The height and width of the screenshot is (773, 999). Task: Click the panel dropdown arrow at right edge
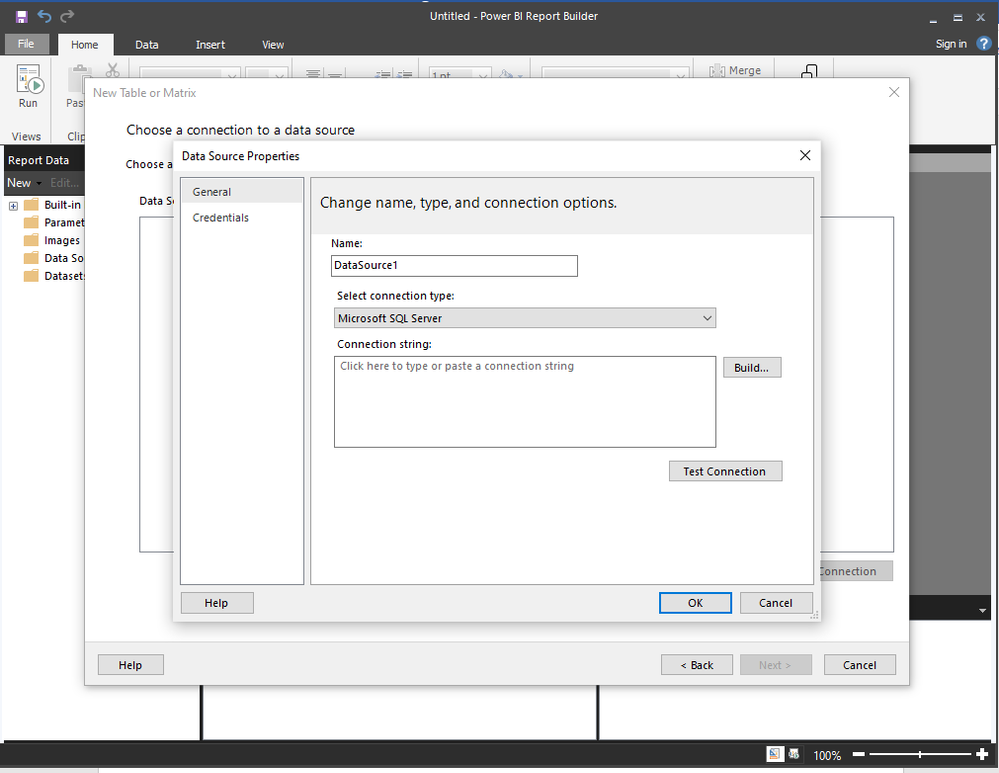[x=982, y=610]
